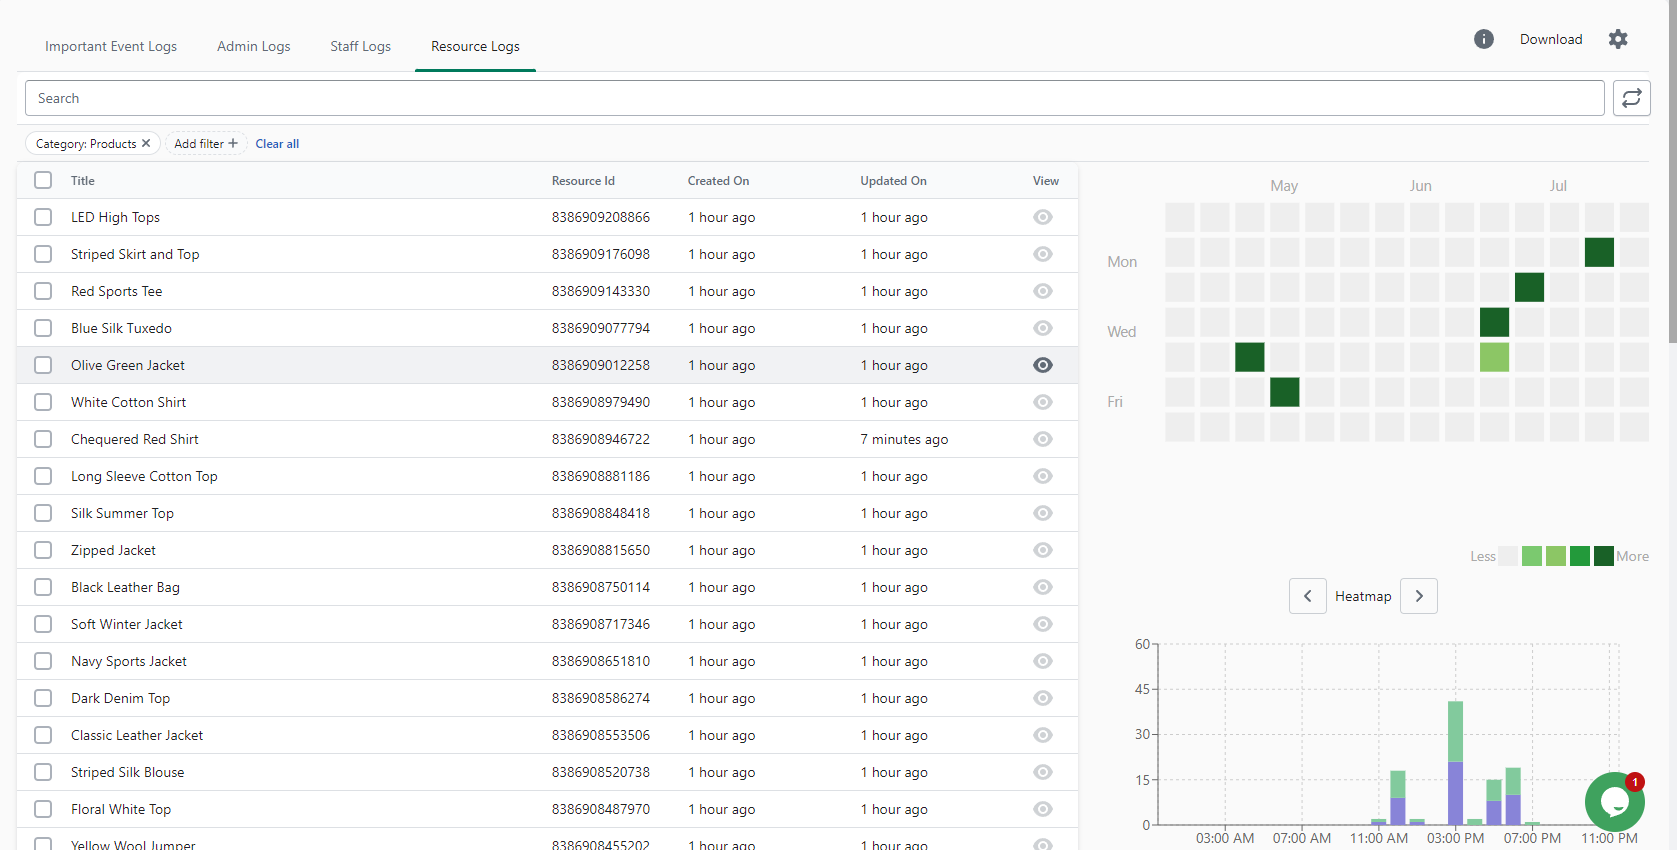Tick the Blue Silk Tuxedo checkbox
Viewport: 1677px width, 850px height.
tap(43, 328)
